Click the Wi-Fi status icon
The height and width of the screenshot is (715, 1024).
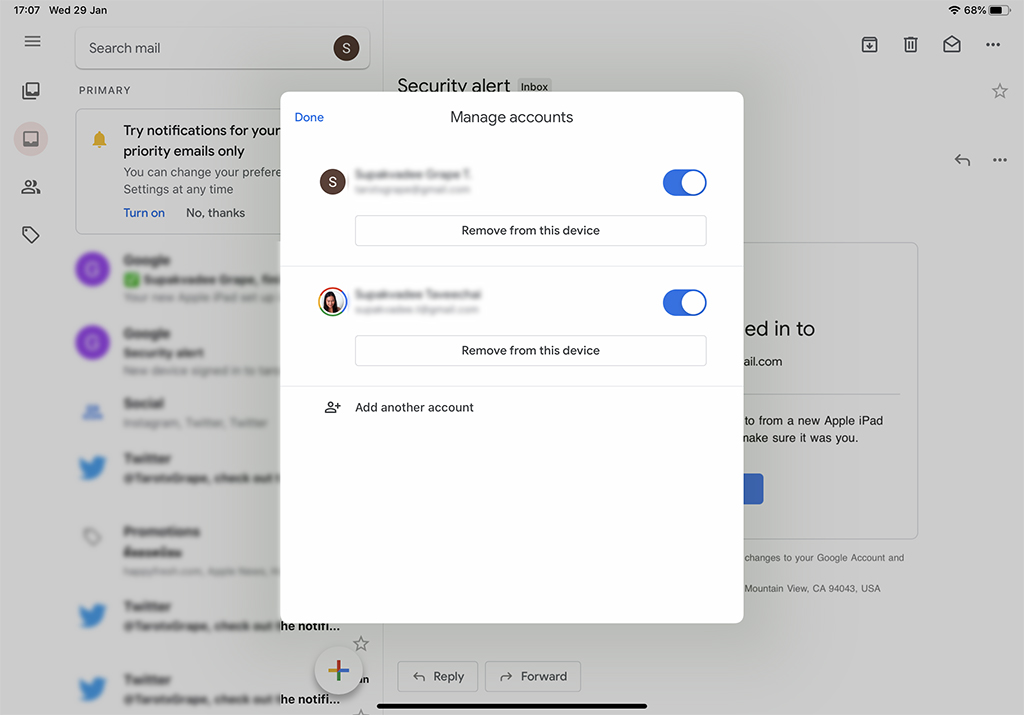954,10
